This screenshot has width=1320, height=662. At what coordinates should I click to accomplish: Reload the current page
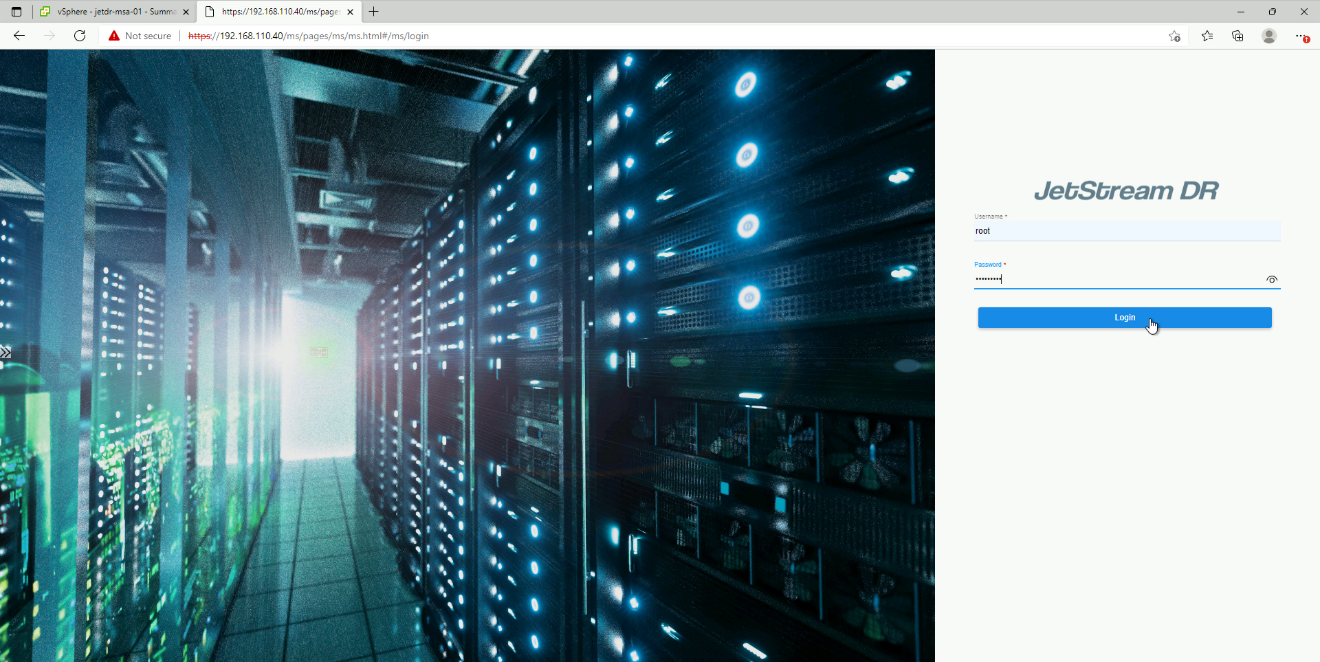click(x=80, y=36)
